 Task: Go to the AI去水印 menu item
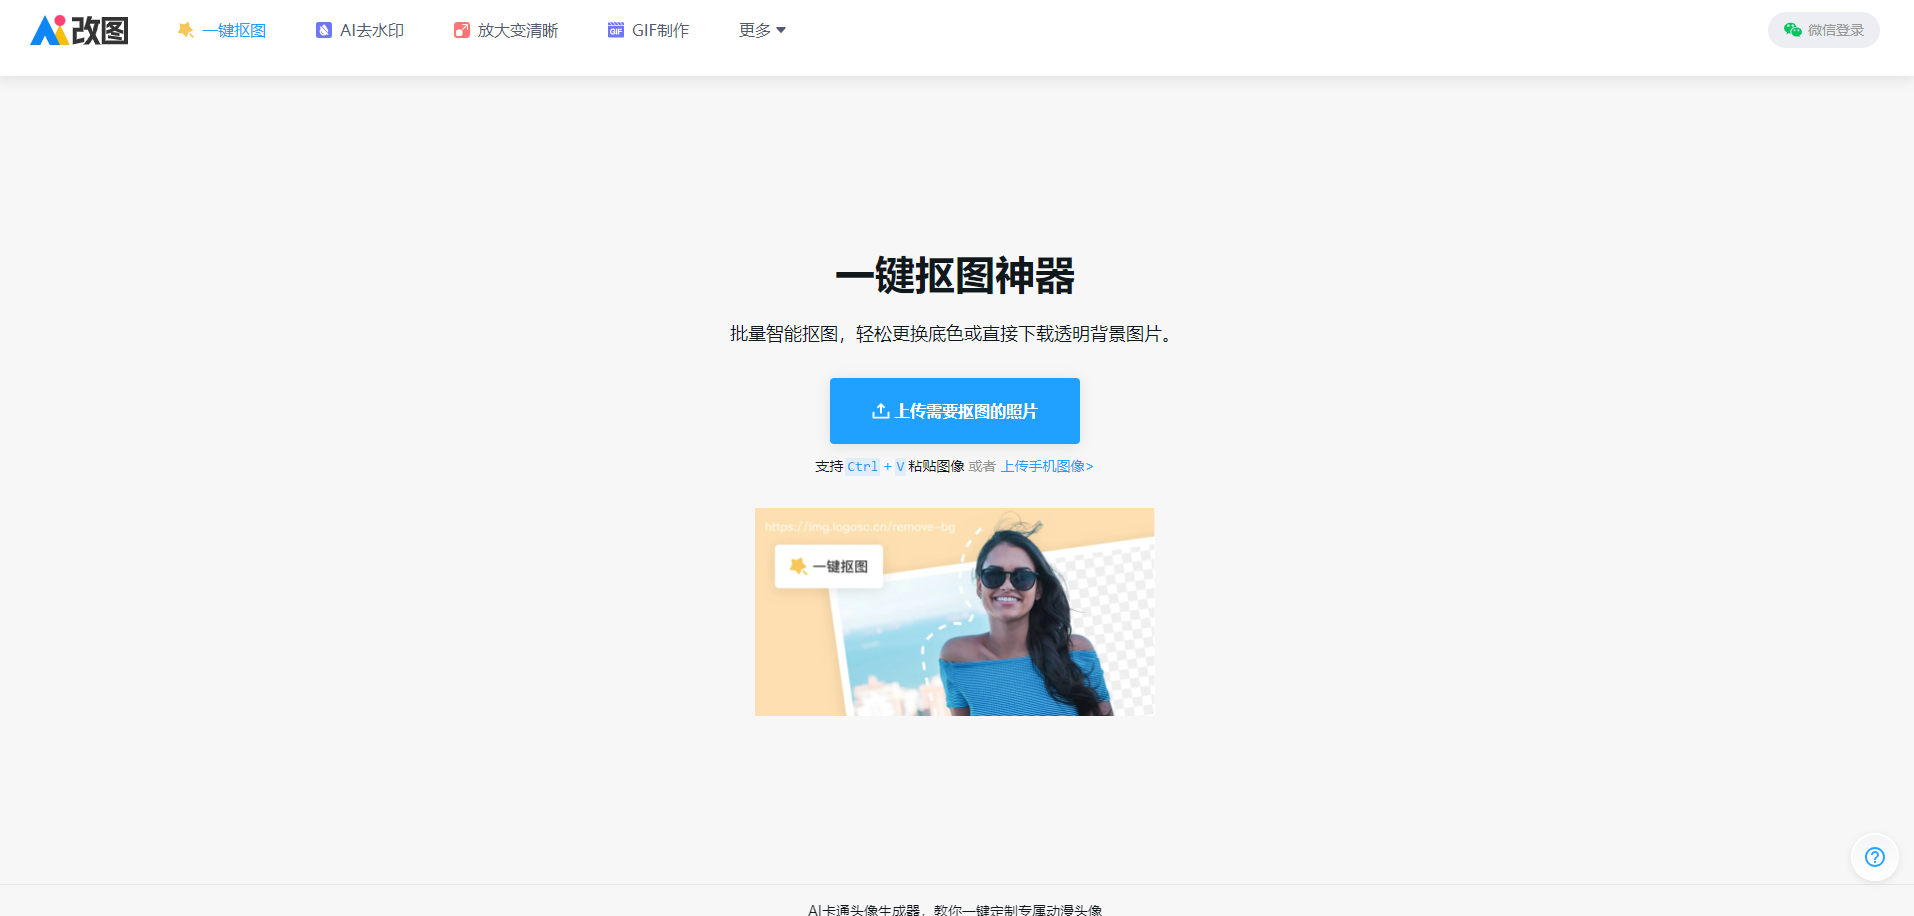(372, 30)
